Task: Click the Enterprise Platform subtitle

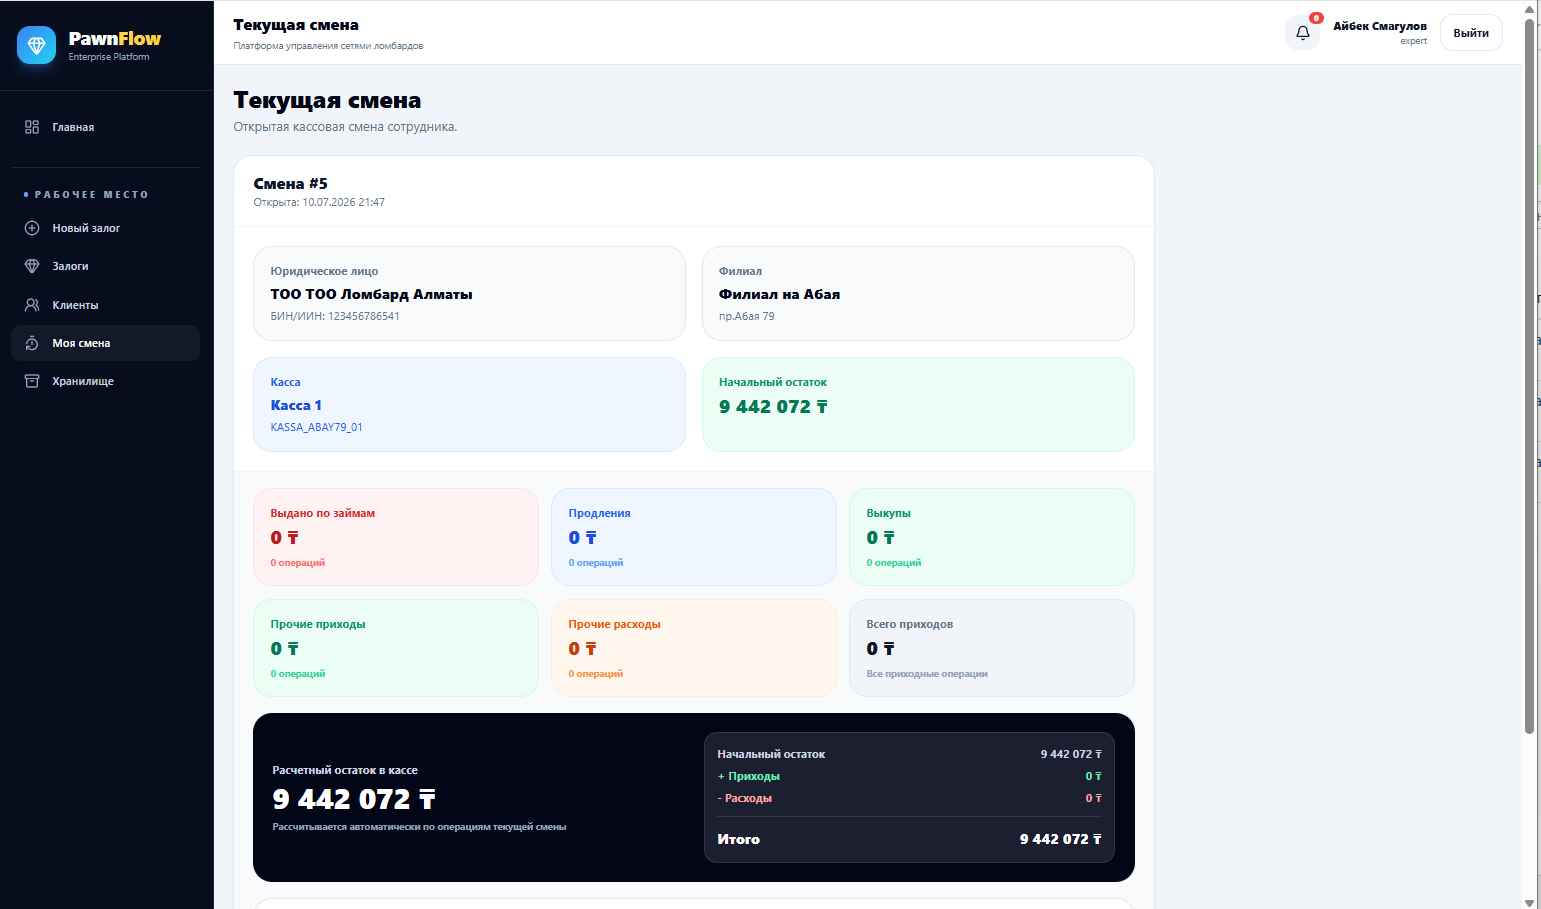Action: point(109,57)
